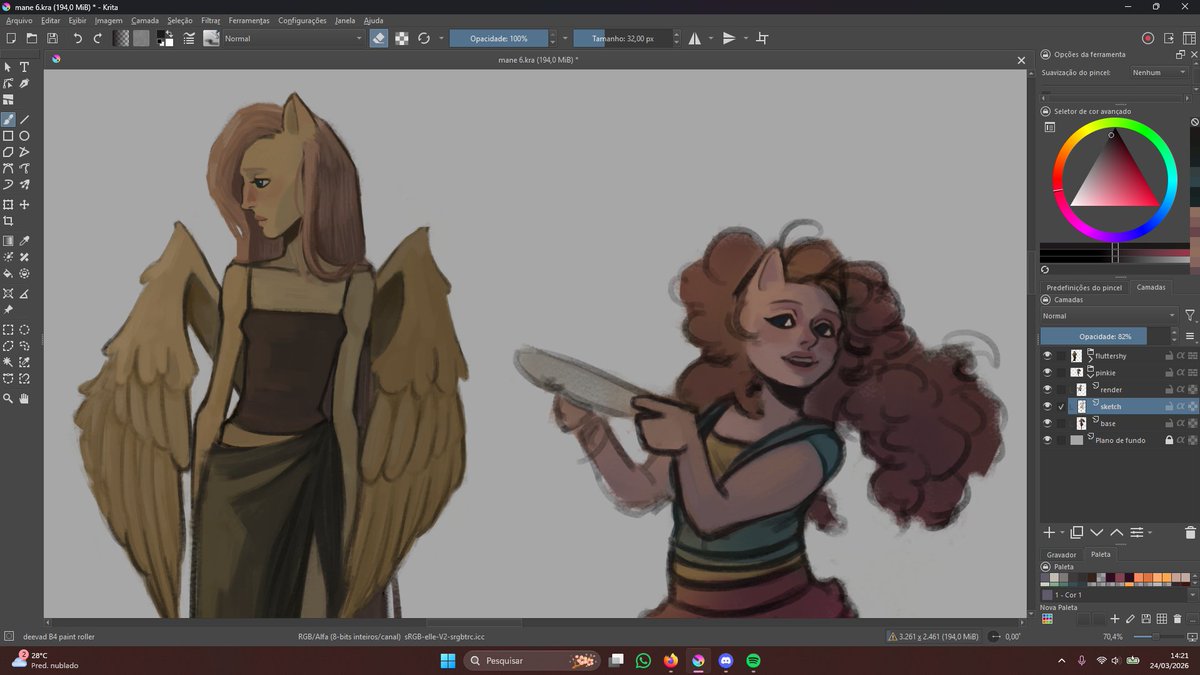Switch to the Gravador tab

[x=1061, y=554]
